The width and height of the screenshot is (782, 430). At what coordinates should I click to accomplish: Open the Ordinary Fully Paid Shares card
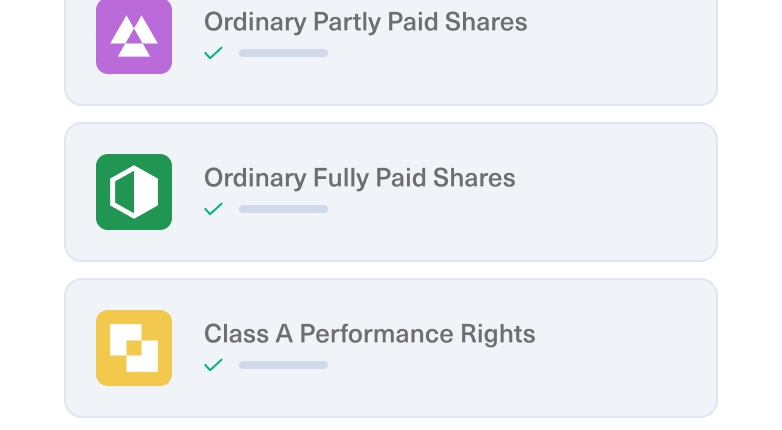tap(391, 192)
